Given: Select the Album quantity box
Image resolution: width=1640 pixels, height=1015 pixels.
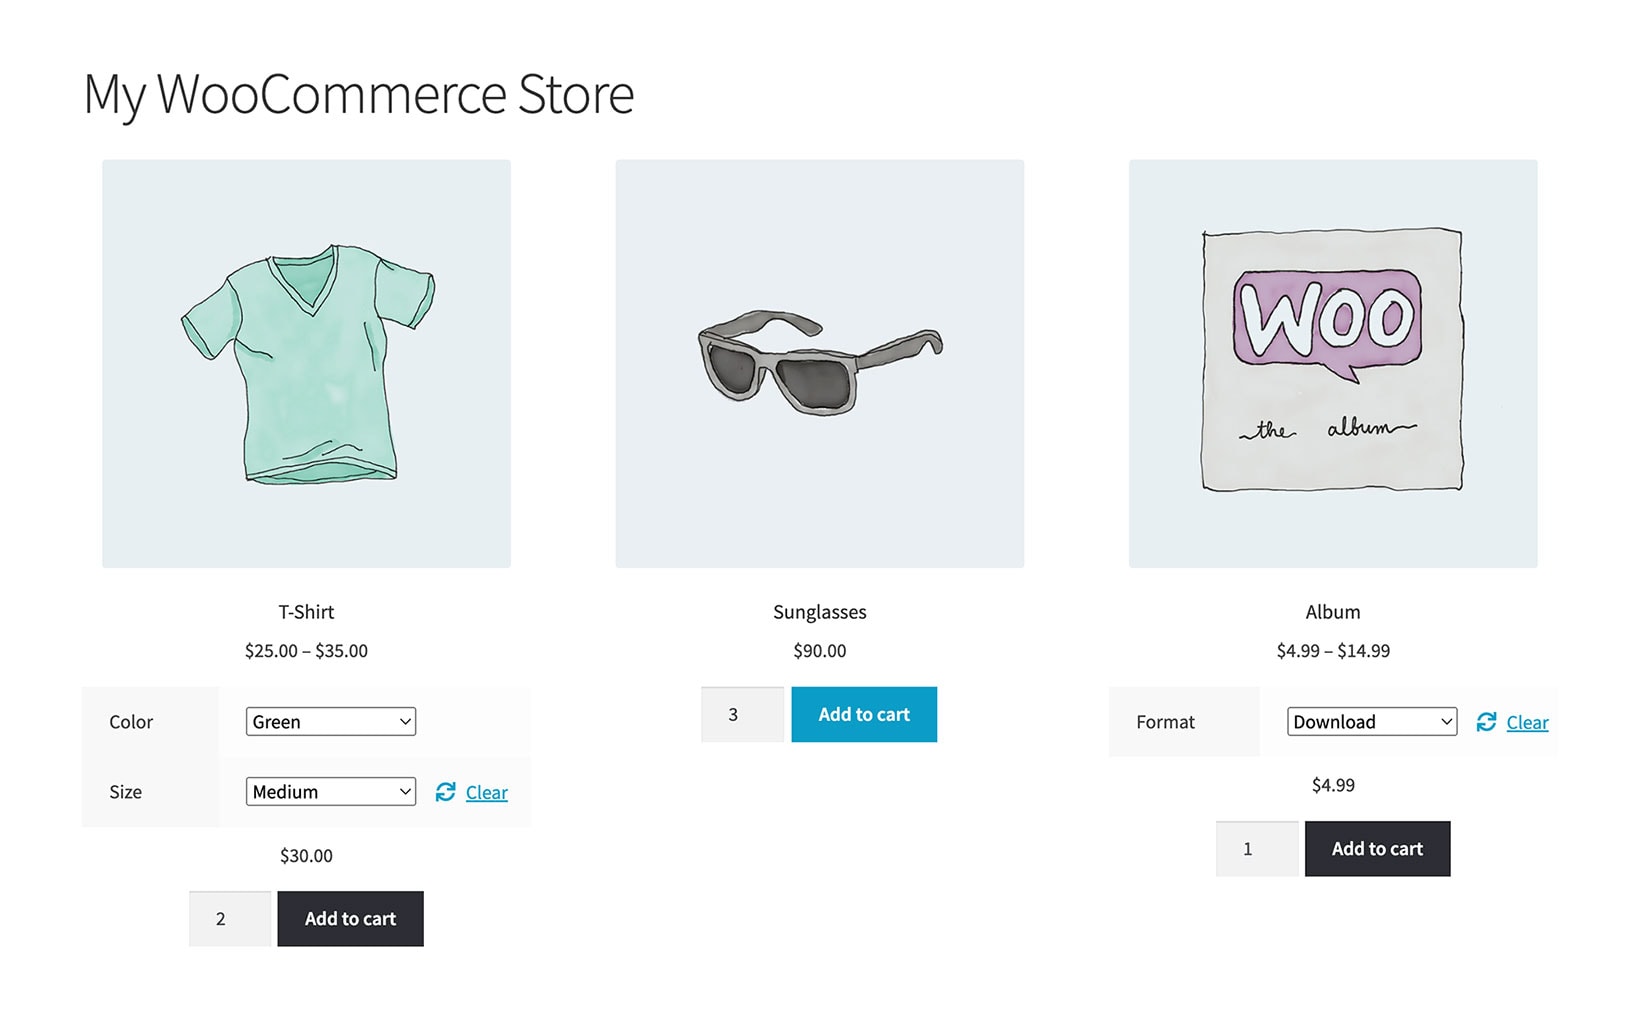Looking at the screenshot, I should 1257,849.
